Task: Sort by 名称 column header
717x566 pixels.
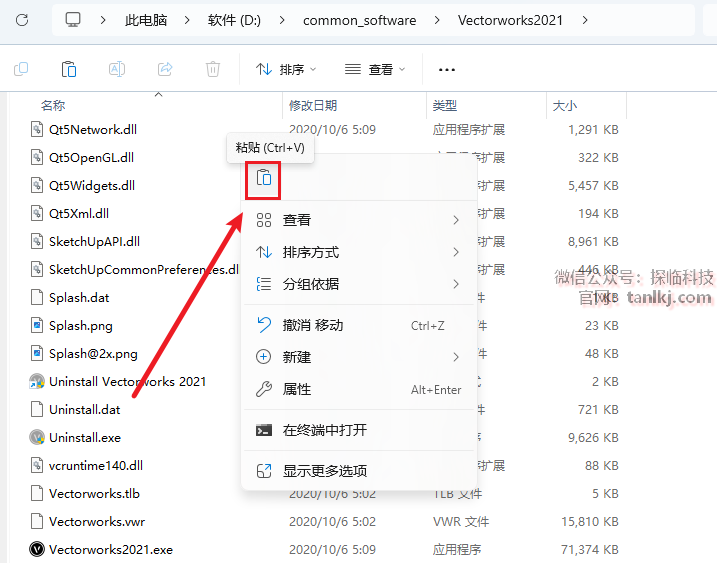Action: [53, 106]
